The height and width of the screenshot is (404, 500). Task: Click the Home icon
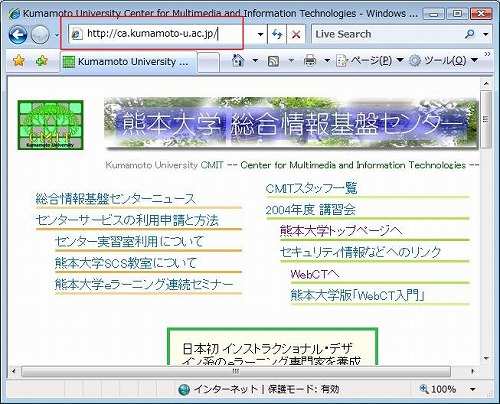pos(238,61)
